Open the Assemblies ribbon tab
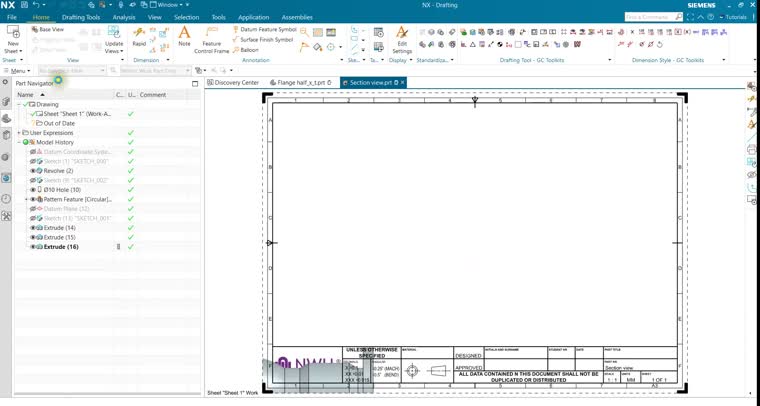 (297, 17)
